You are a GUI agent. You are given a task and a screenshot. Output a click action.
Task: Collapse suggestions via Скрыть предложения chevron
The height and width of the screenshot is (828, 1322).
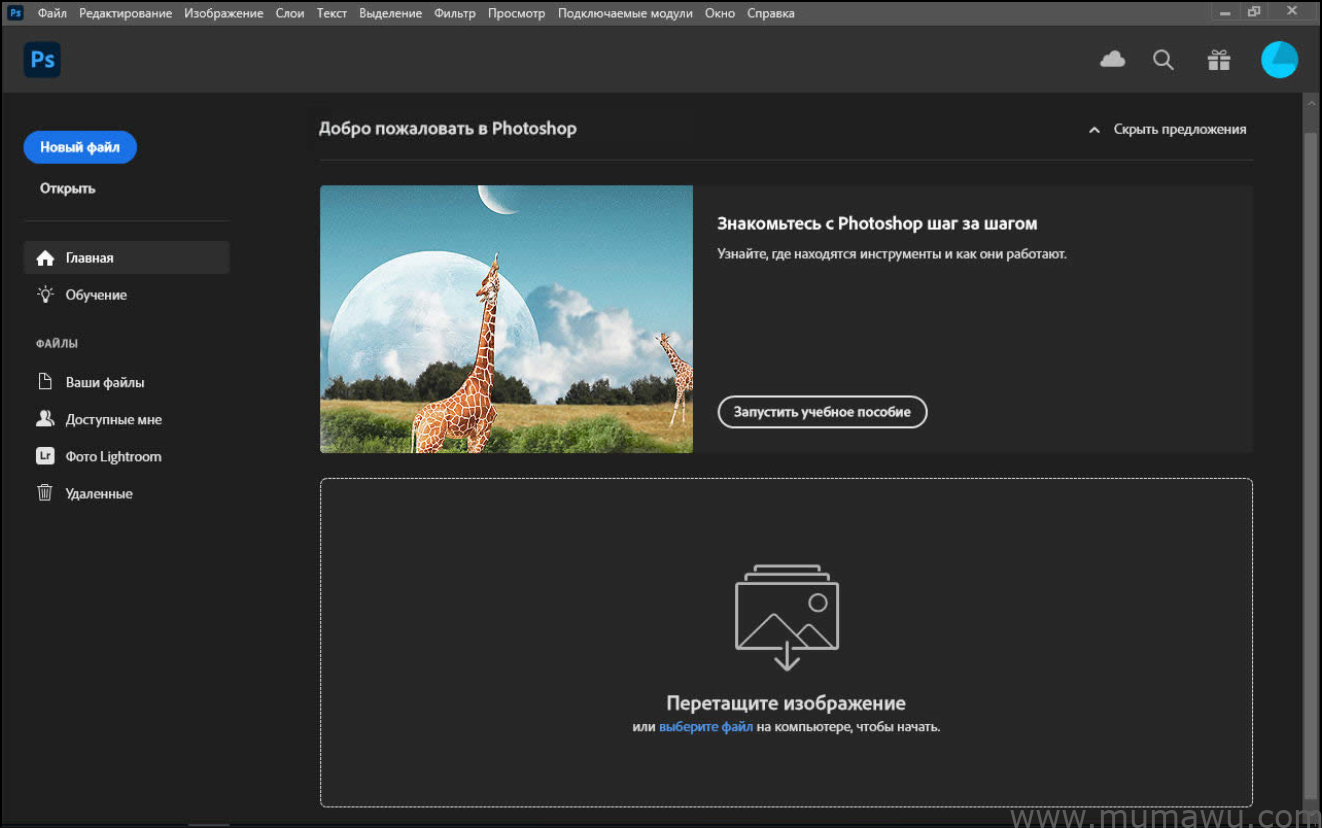(1093, 129)
